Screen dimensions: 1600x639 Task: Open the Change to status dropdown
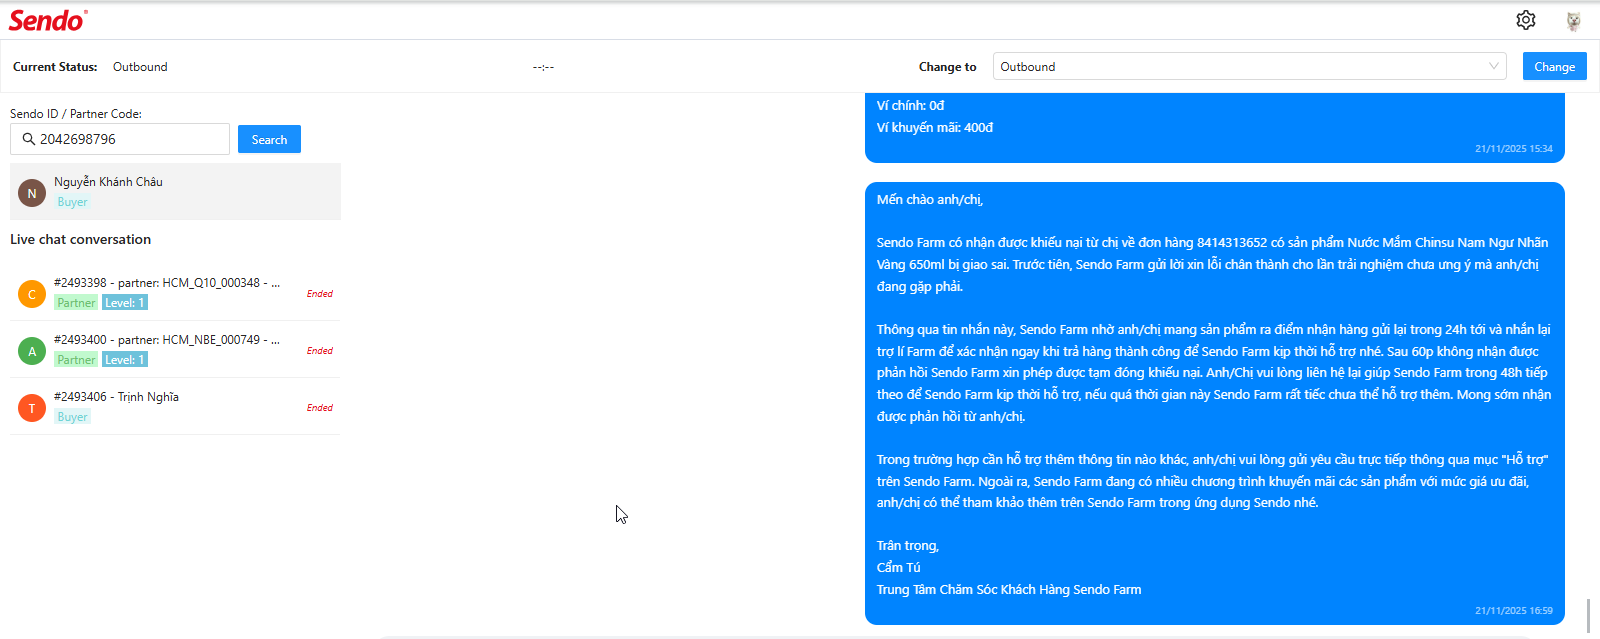pos(1240,67)
